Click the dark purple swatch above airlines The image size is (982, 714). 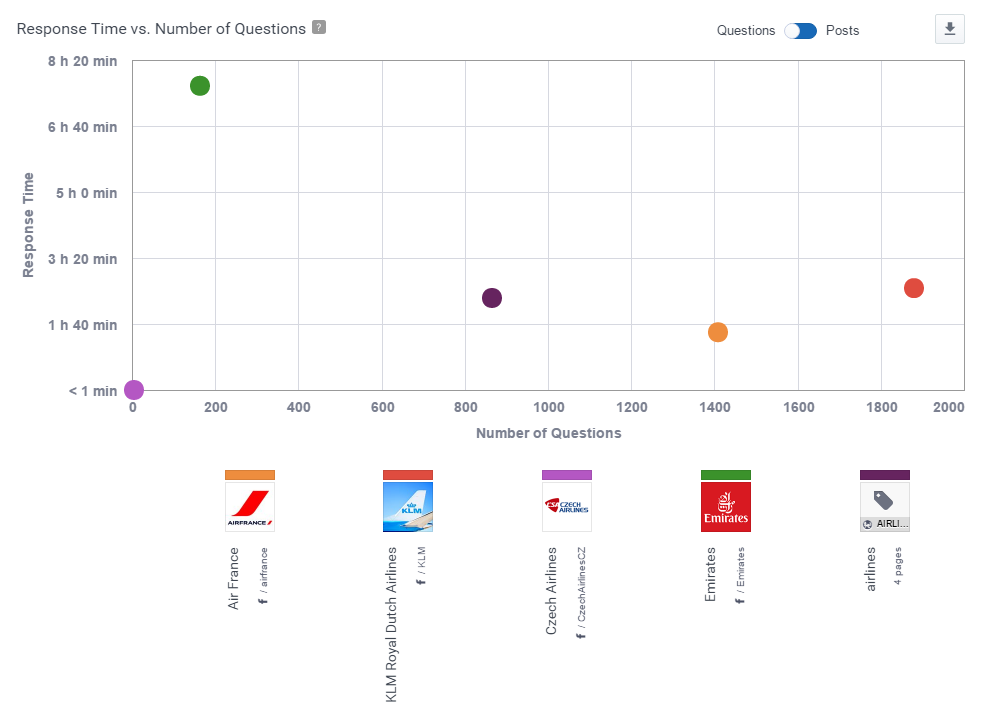[x=885, y=475]
